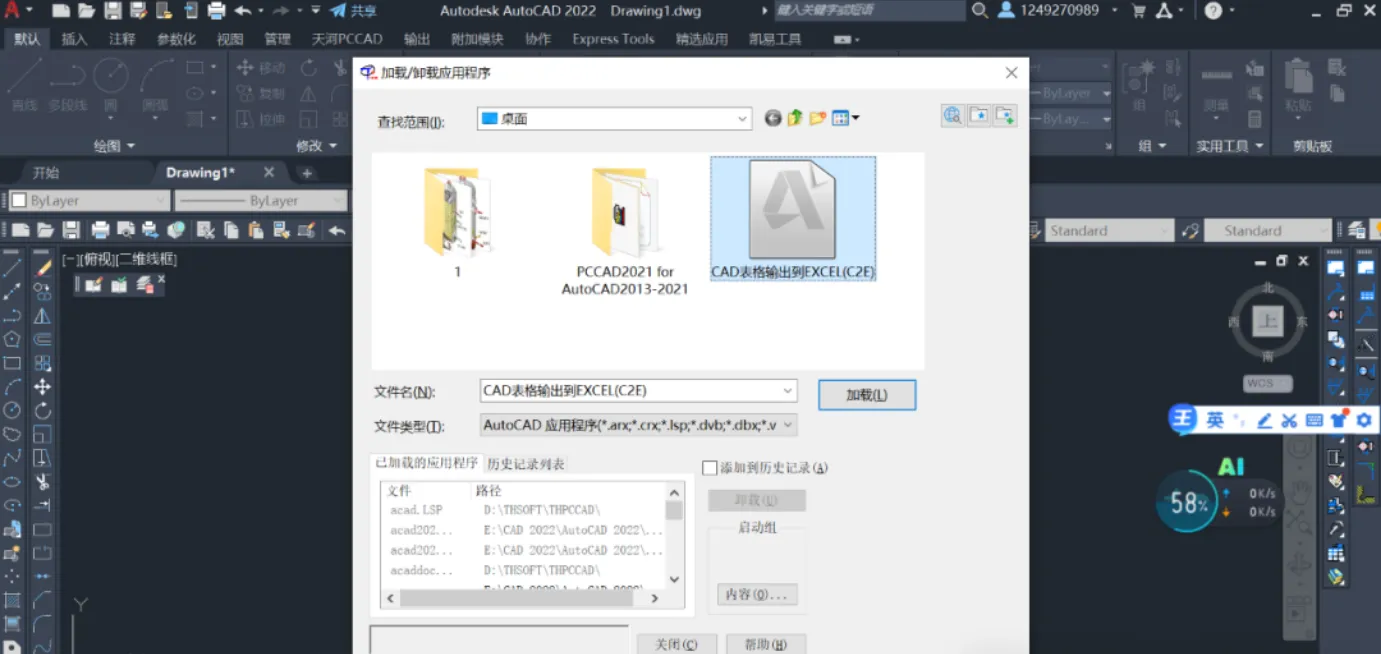Image resolution: width=1381 pixels, height=654 pixels.
Task: Create new folder icon in dialog
Action: pyautogui.click(x=818, y=118)
